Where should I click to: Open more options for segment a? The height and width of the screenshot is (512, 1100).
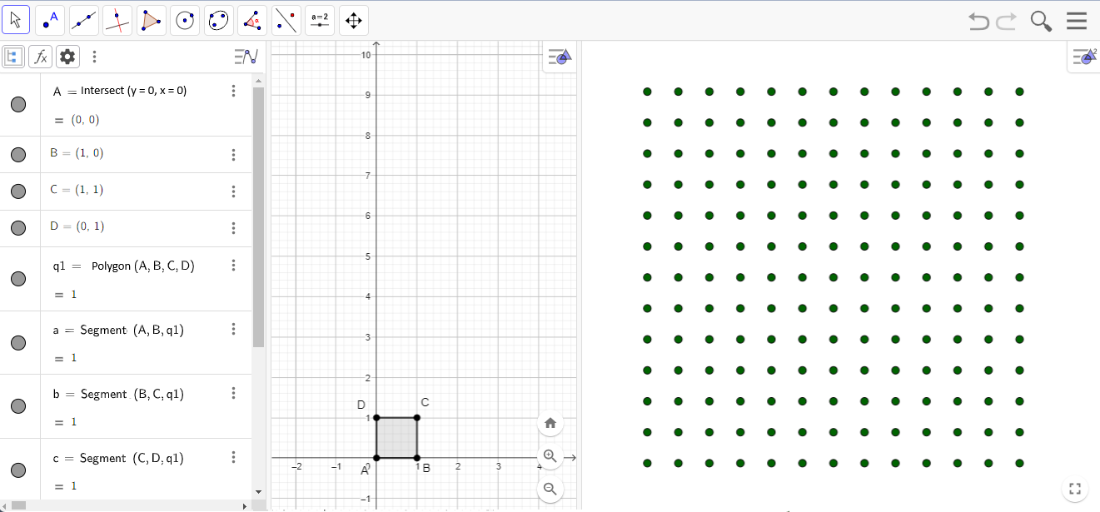pos(233,329)
